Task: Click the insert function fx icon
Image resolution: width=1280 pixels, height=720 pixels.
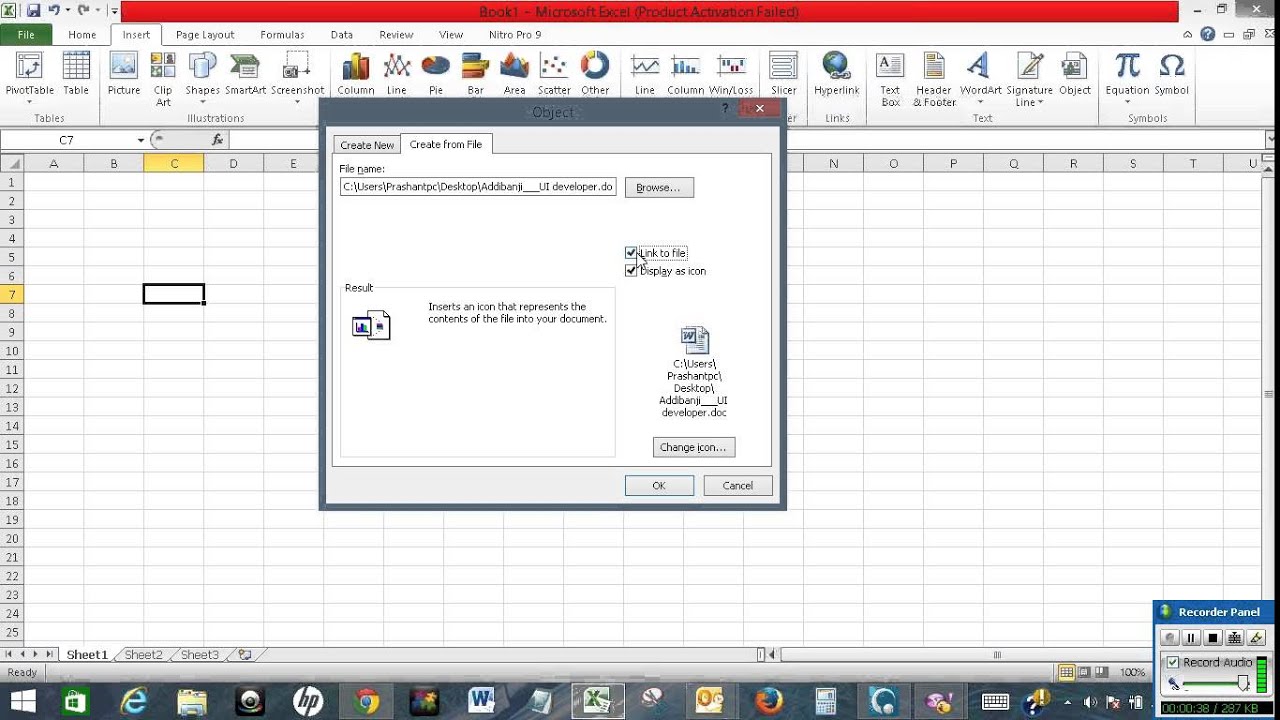Action: pos(217,140)
